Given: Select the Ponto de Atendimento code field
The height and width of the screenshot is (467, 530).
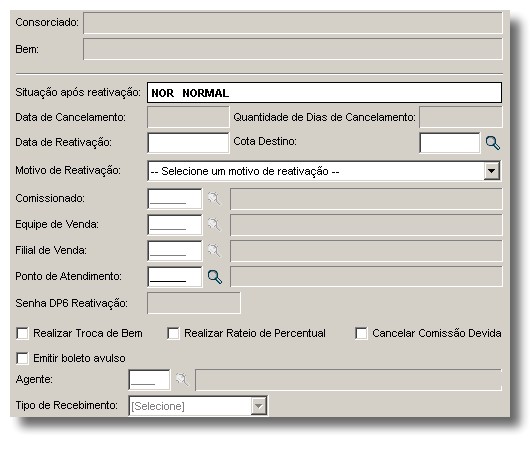Looking at the screenshot, I should [x=175, y=277].
